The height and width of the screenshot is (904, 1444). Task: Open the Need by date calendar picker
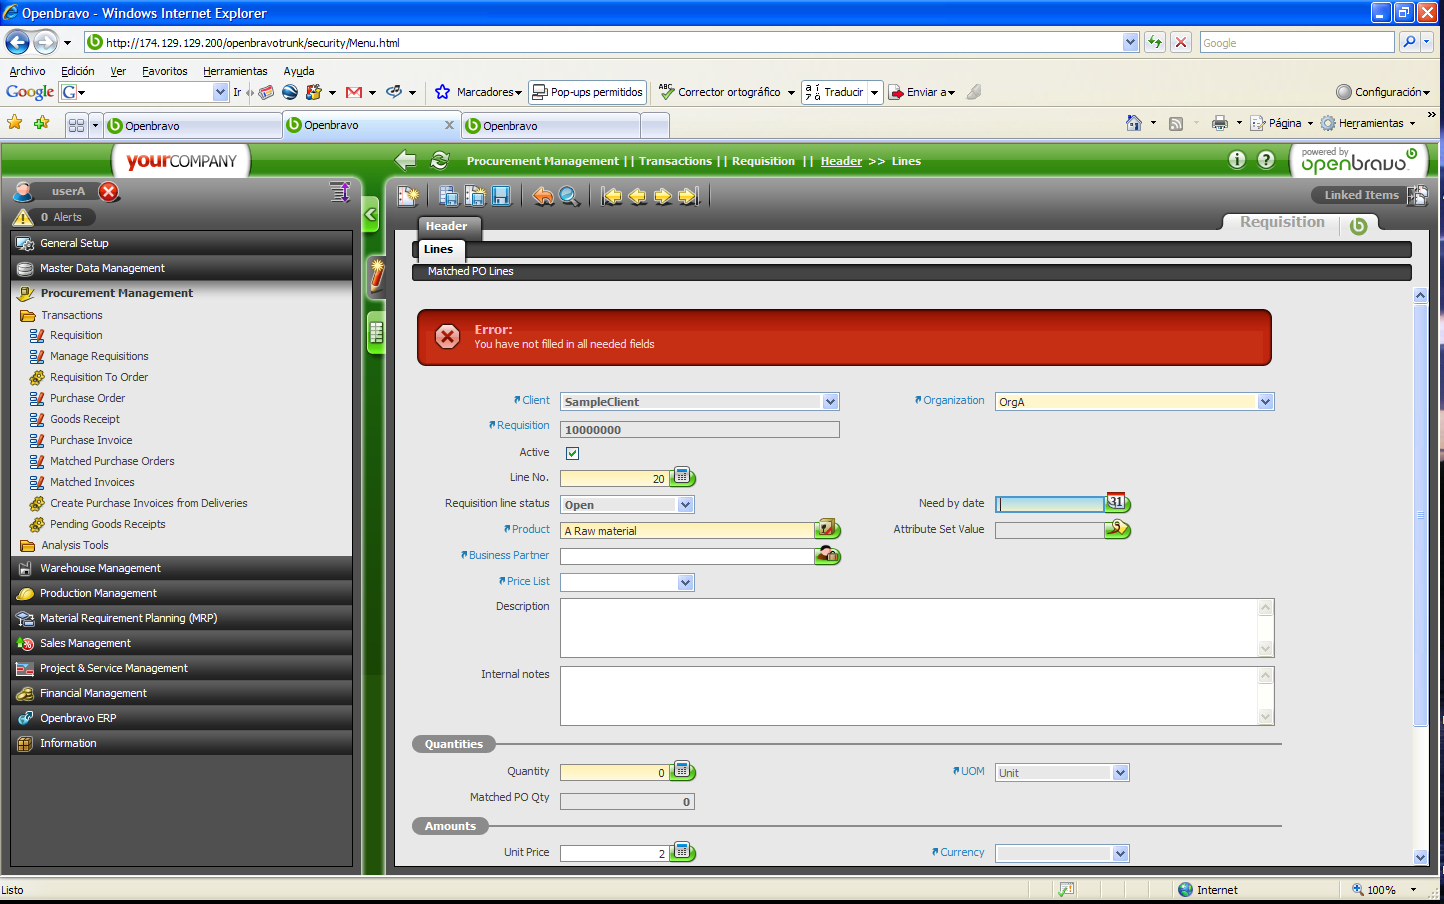pos(1117,503)
